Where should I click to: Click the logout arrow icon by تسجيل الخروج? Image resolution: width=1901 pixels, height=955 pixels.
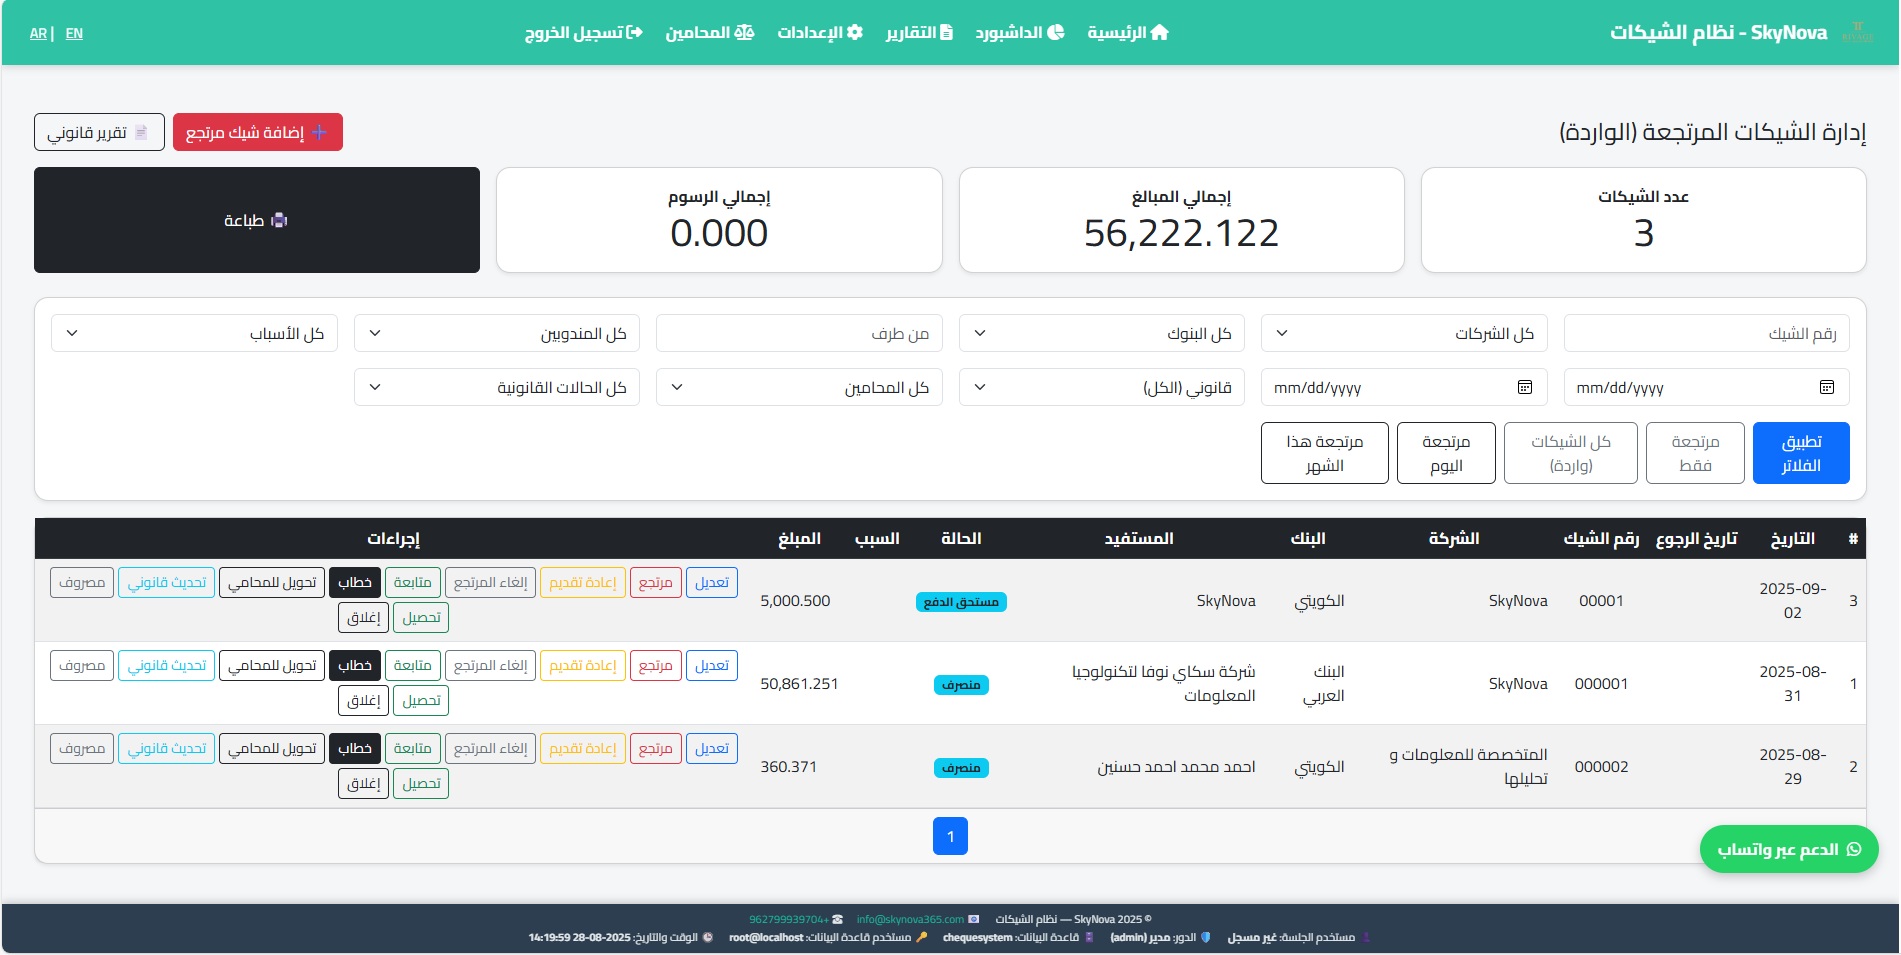coord(634,33)
